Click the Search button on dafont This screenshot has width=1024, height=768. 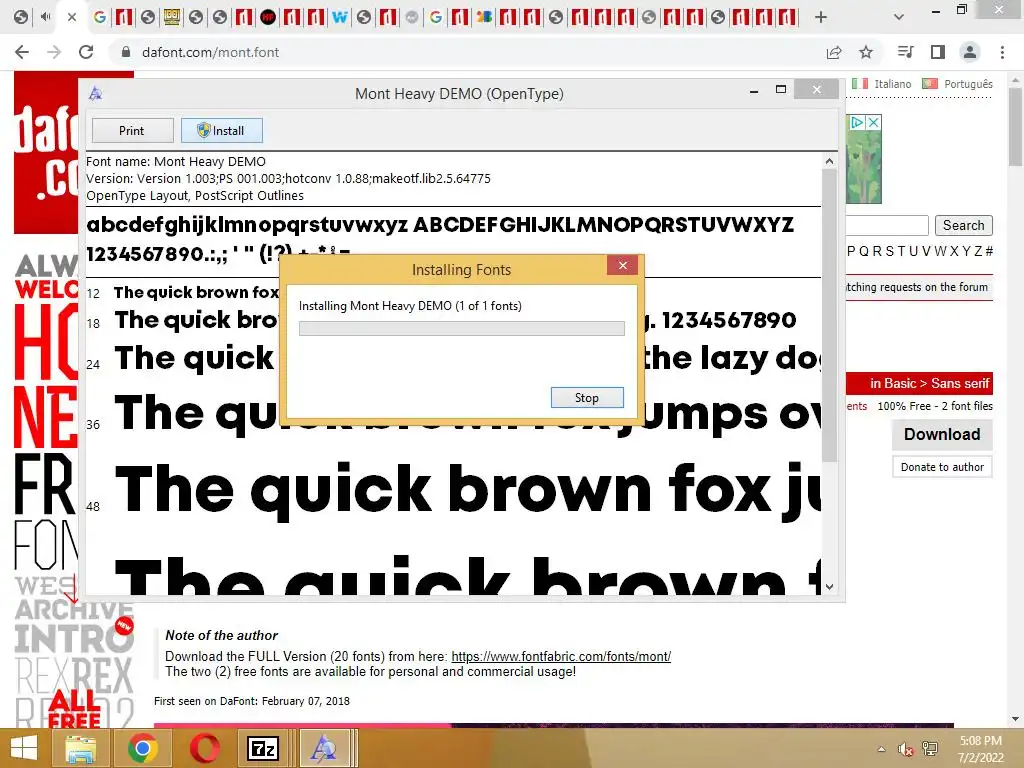963,225
